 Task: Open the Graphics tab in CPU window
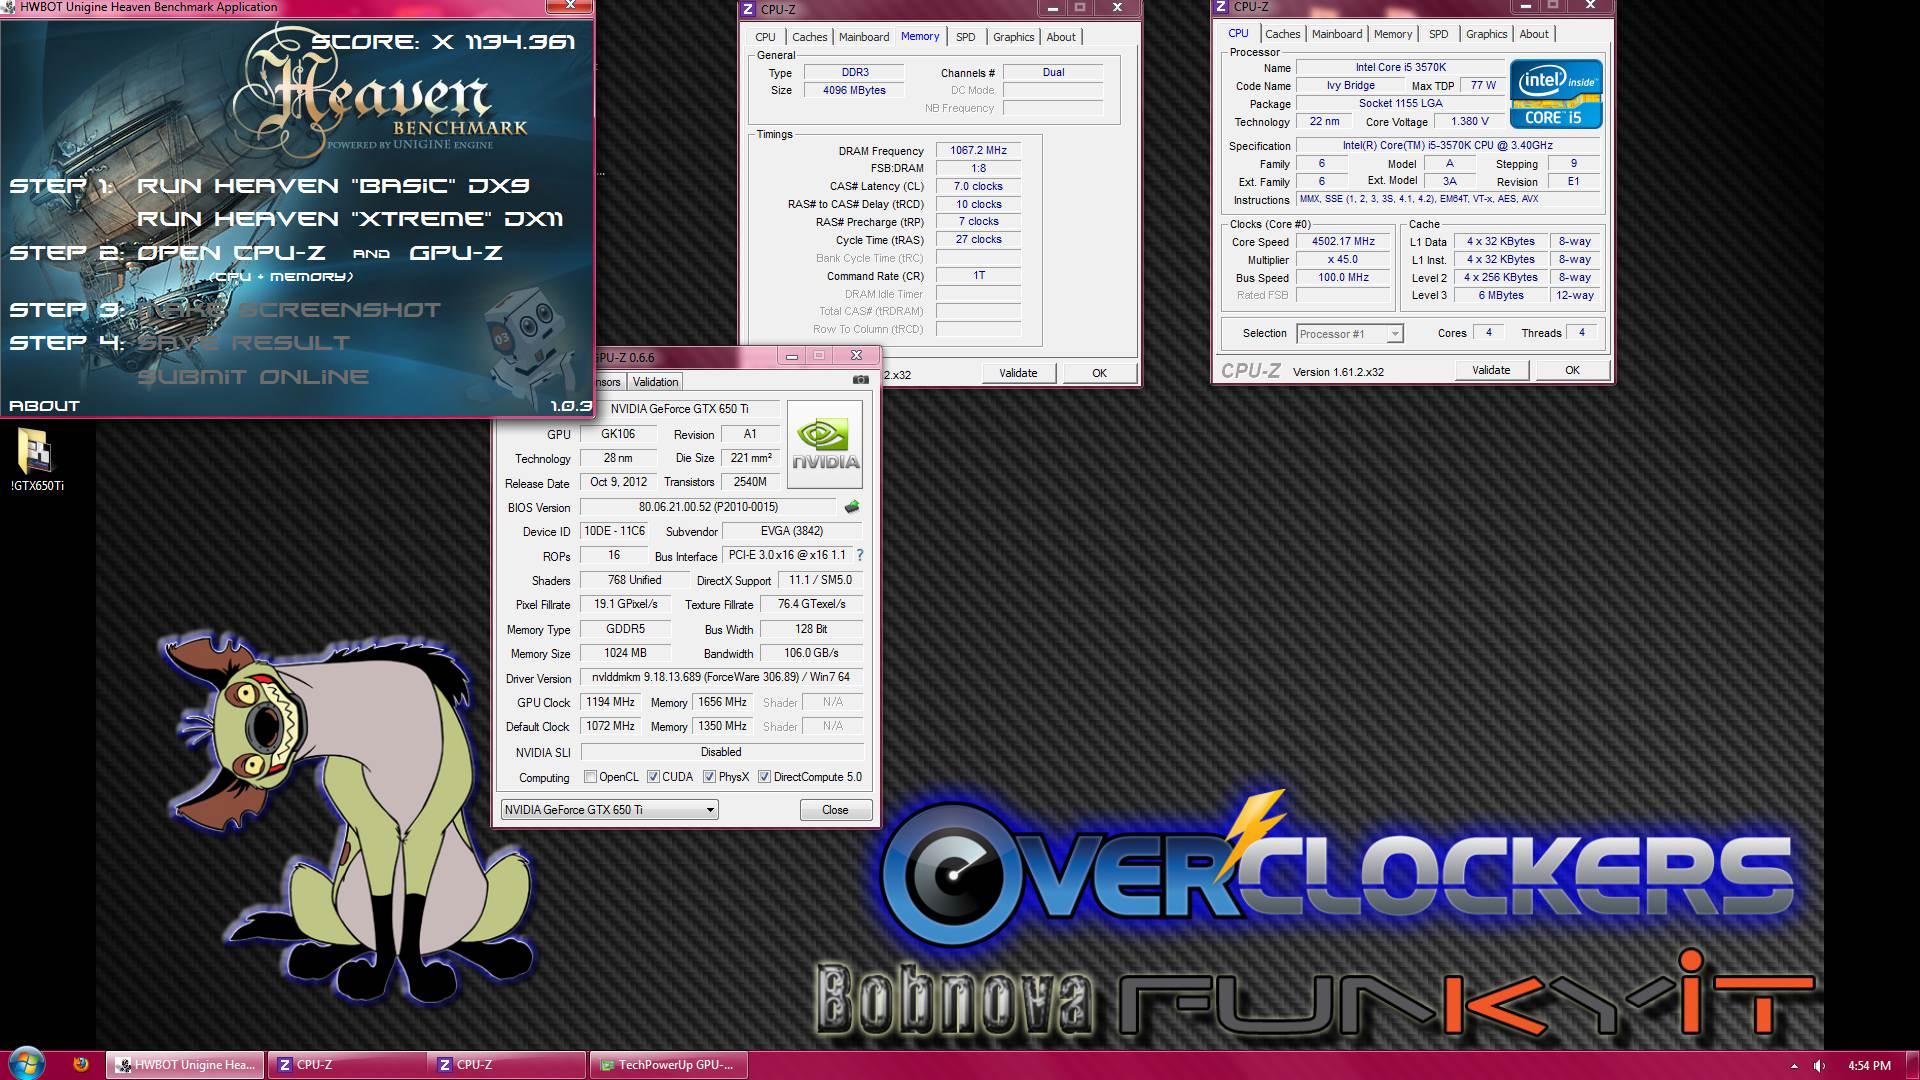coord(1486,34)
